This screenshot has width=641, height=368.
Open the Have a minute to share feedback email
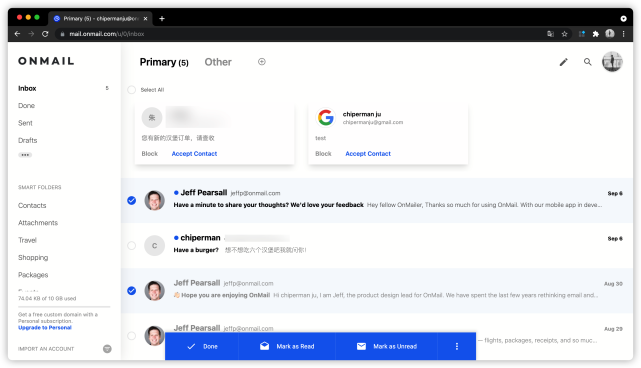377,200
